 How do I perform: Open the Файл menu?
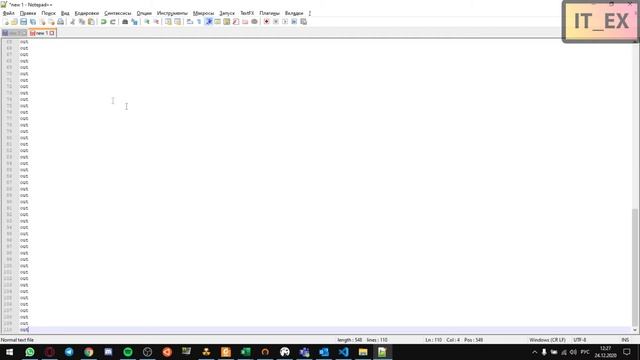tap(9, 13)
